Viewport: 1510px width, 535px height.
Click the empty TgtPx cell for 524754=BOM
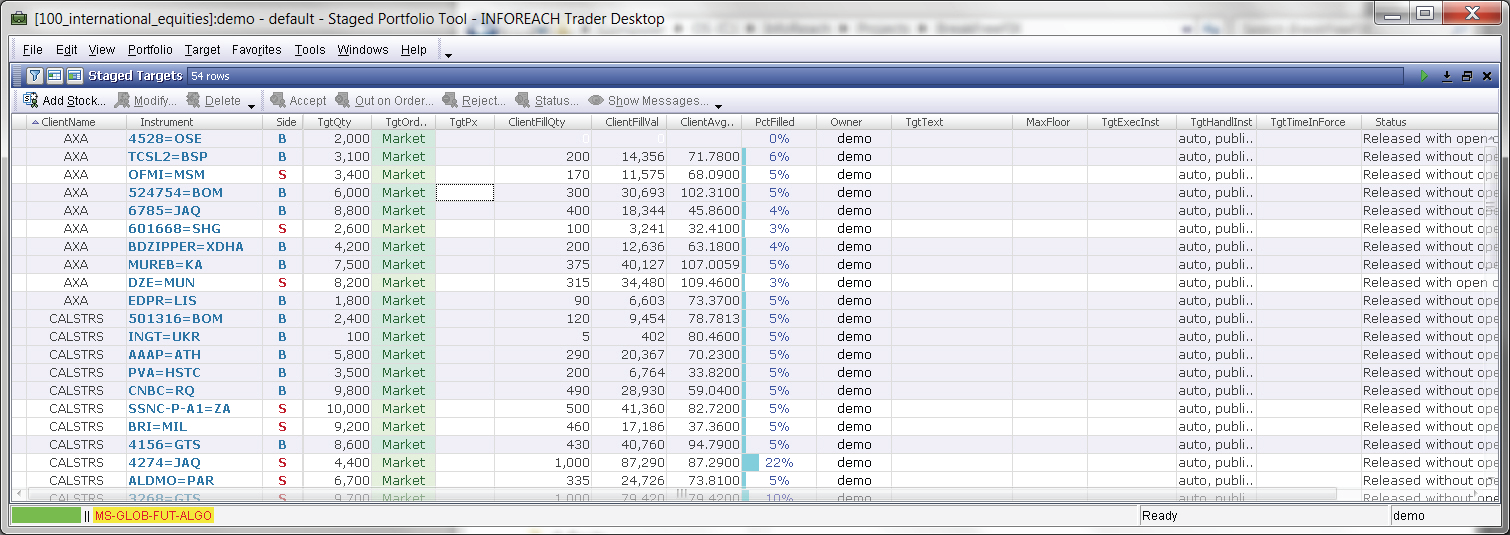click(465, 192)
